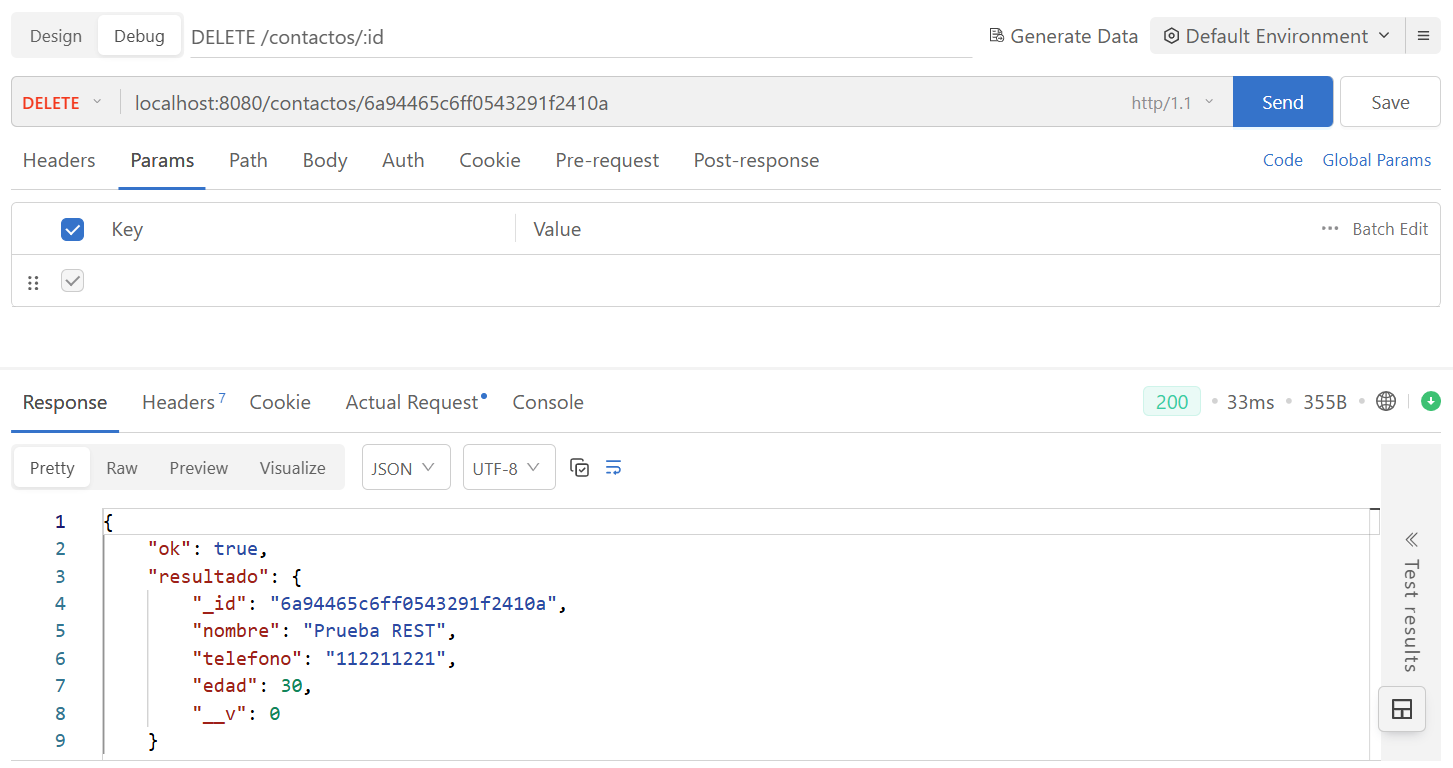
Task: Select the Pretty view
Action: click(x=52, y=467)
